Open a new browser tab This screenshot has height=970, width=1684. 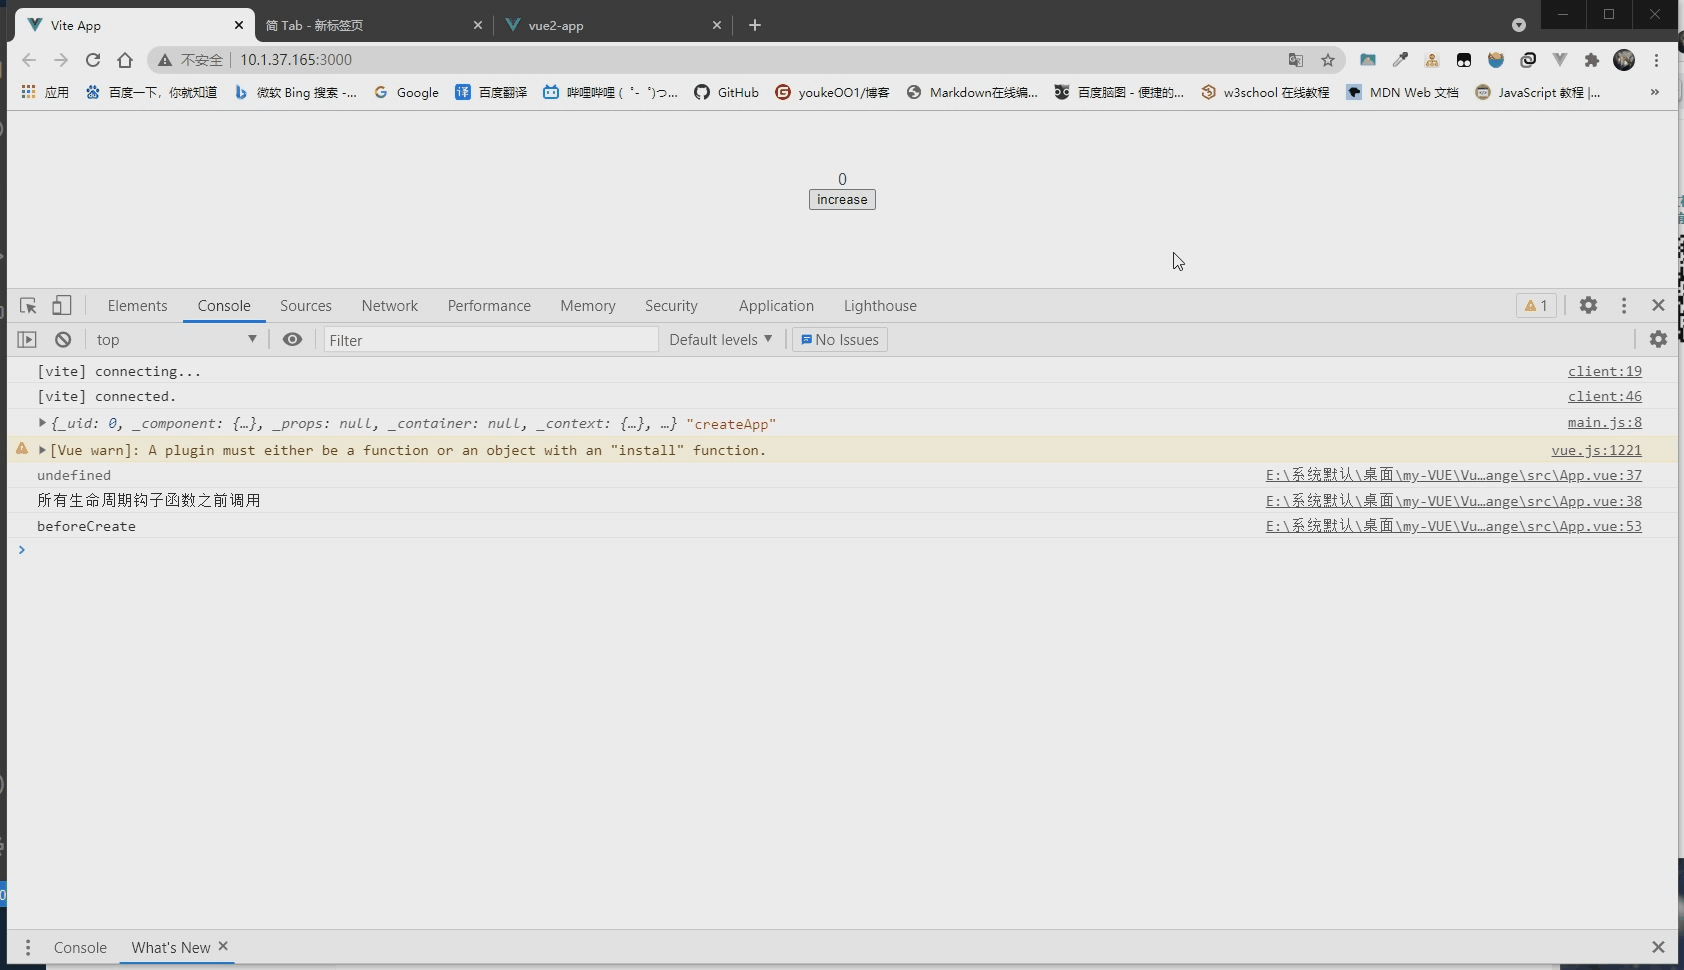[755, 25]
